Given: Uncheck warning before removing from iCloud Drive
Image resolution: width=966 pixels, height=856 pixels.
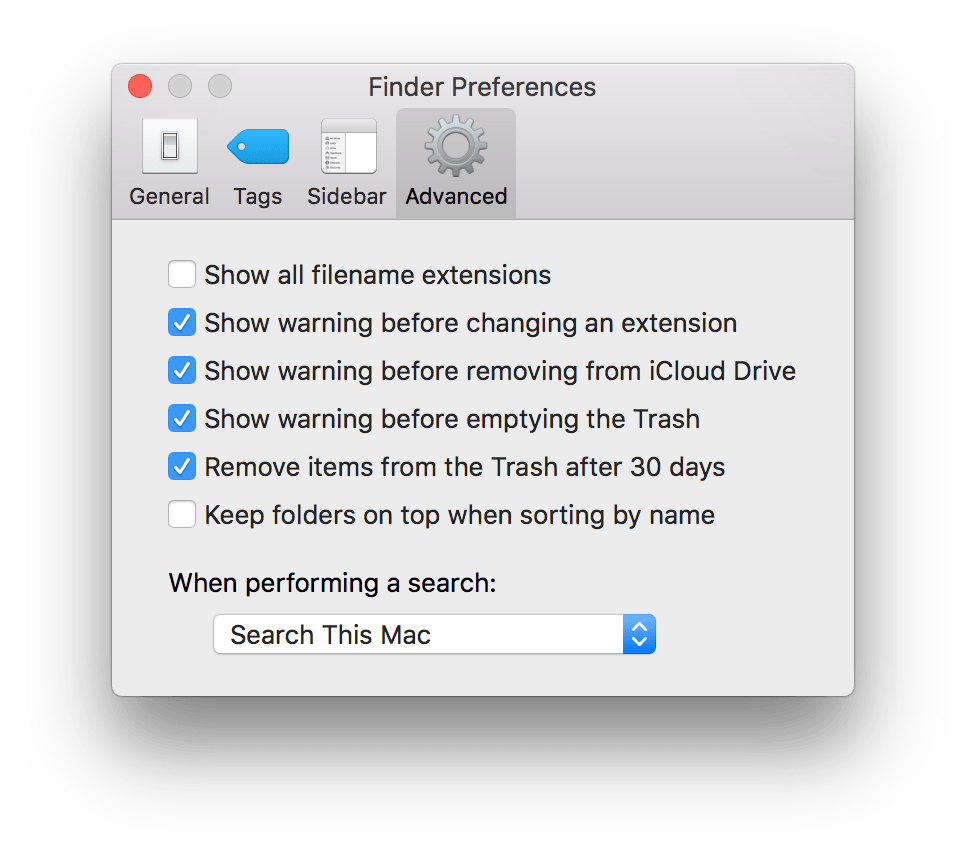Looking at the screenshot, I should click(x=182, y=370).
